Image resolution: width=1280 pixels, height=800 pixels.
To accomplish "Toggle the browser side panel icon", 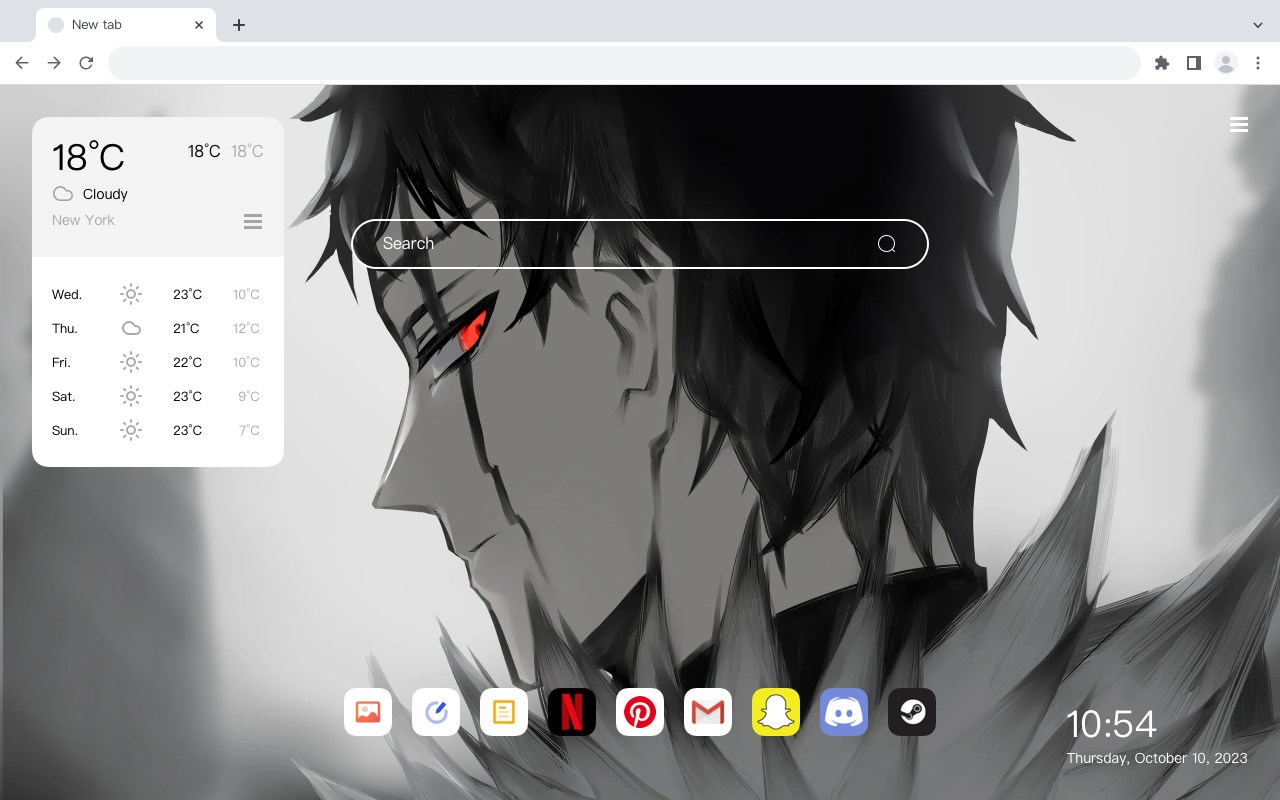I will point(1193,63).
